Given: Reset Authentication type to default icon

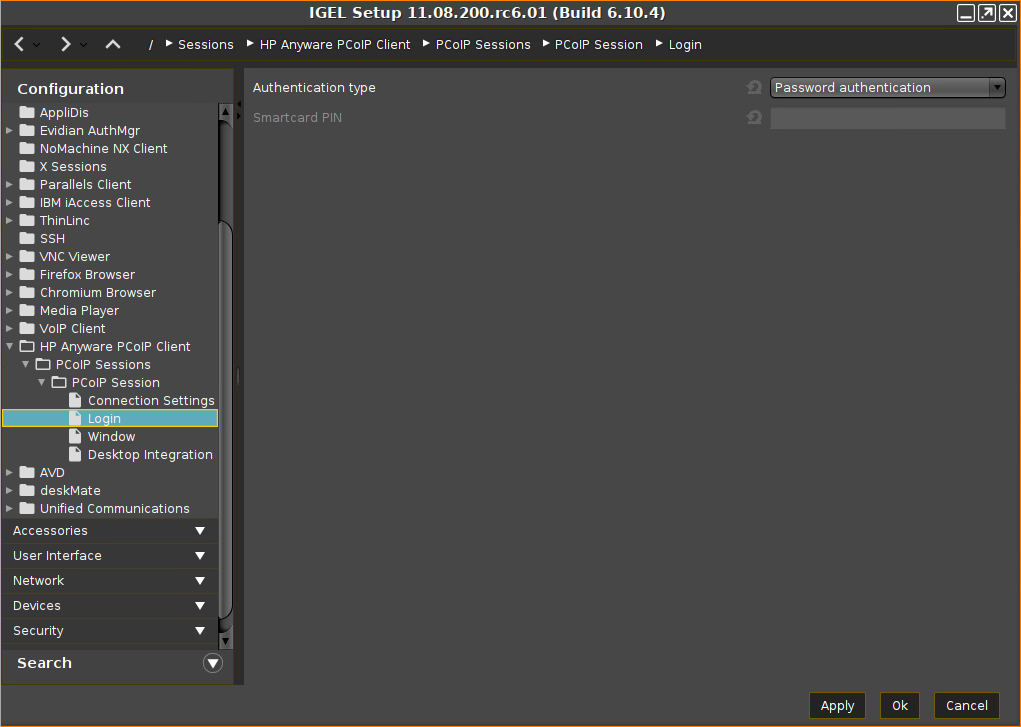Looking at the screenshot, I should click(754, 88).
